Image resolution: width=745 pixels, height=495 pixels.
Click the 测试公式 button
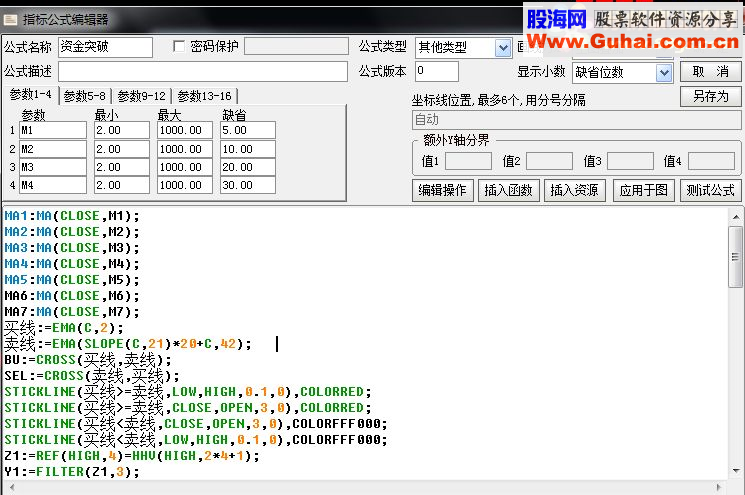point(710,190)
